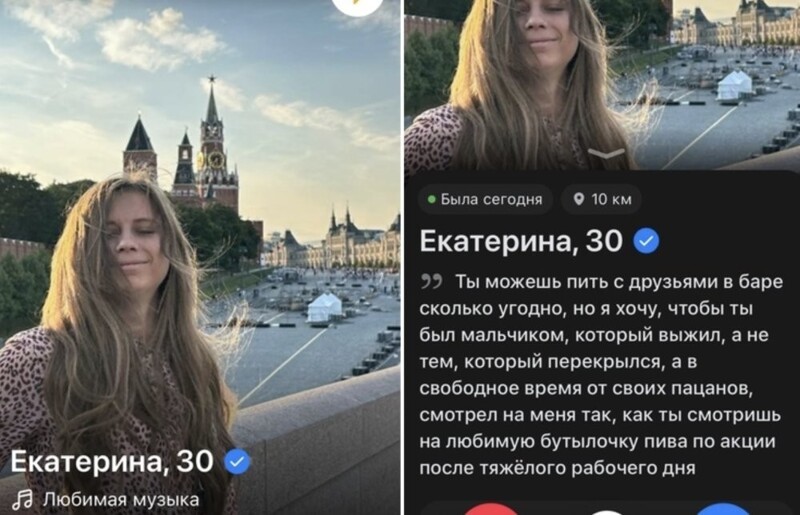Tap the red dislike button

pos(490,509)
